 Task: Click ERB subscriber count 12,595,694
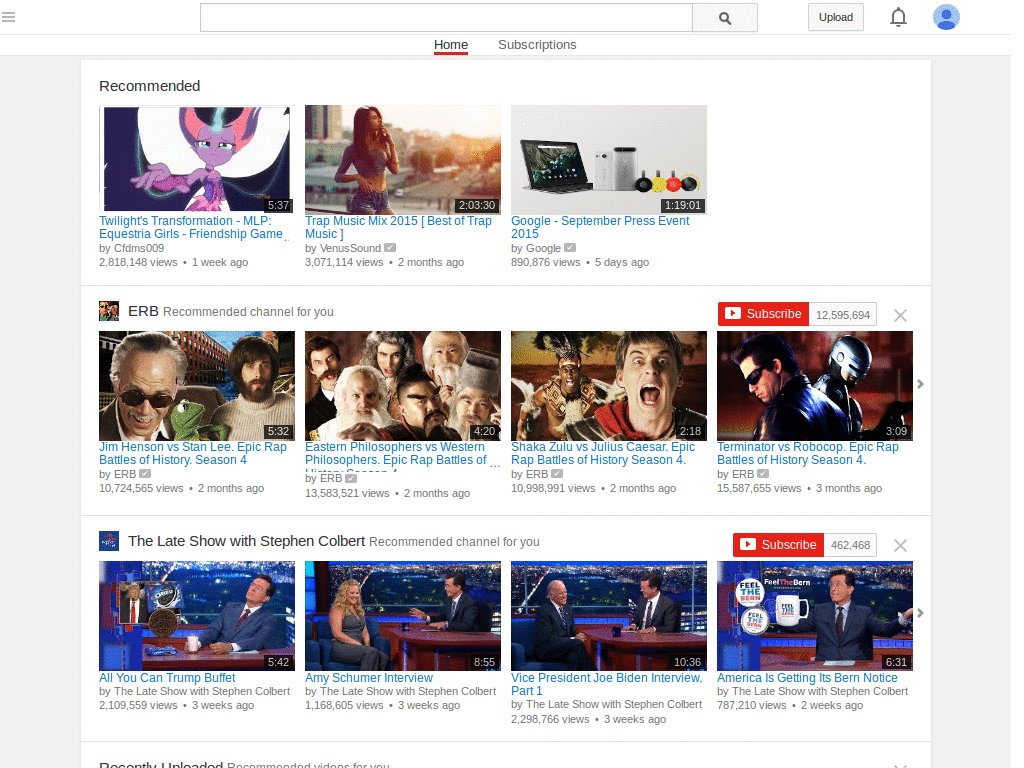(x=842, y=315)
